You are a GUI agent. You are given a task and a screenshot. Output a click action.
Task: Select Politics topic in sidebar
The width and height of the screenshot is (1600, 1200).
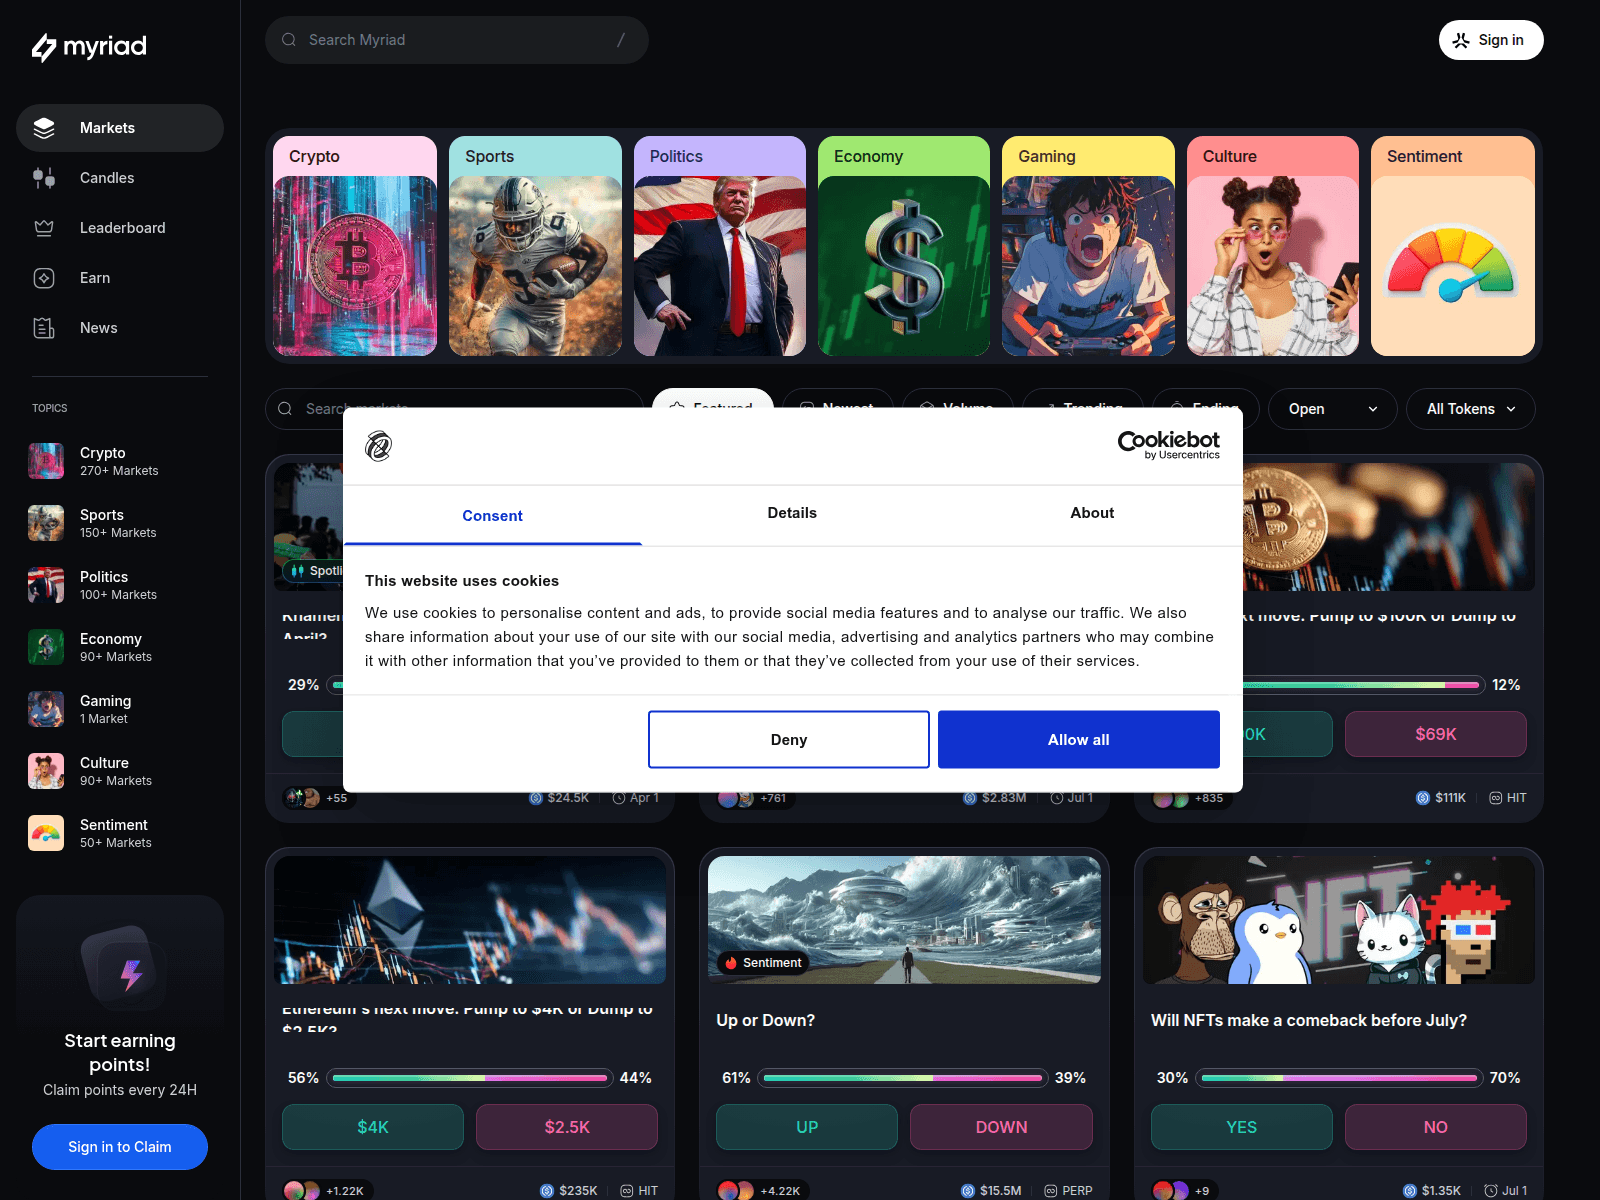point(120,585)
